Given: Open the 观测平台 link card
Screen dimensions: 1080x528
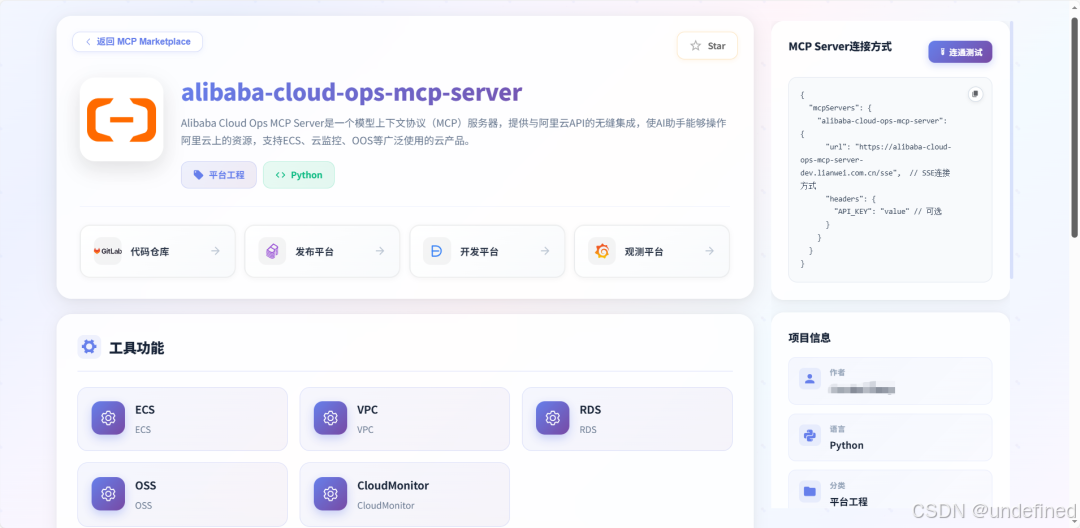Looking at the screenshot, I should [x=652, y=251].
